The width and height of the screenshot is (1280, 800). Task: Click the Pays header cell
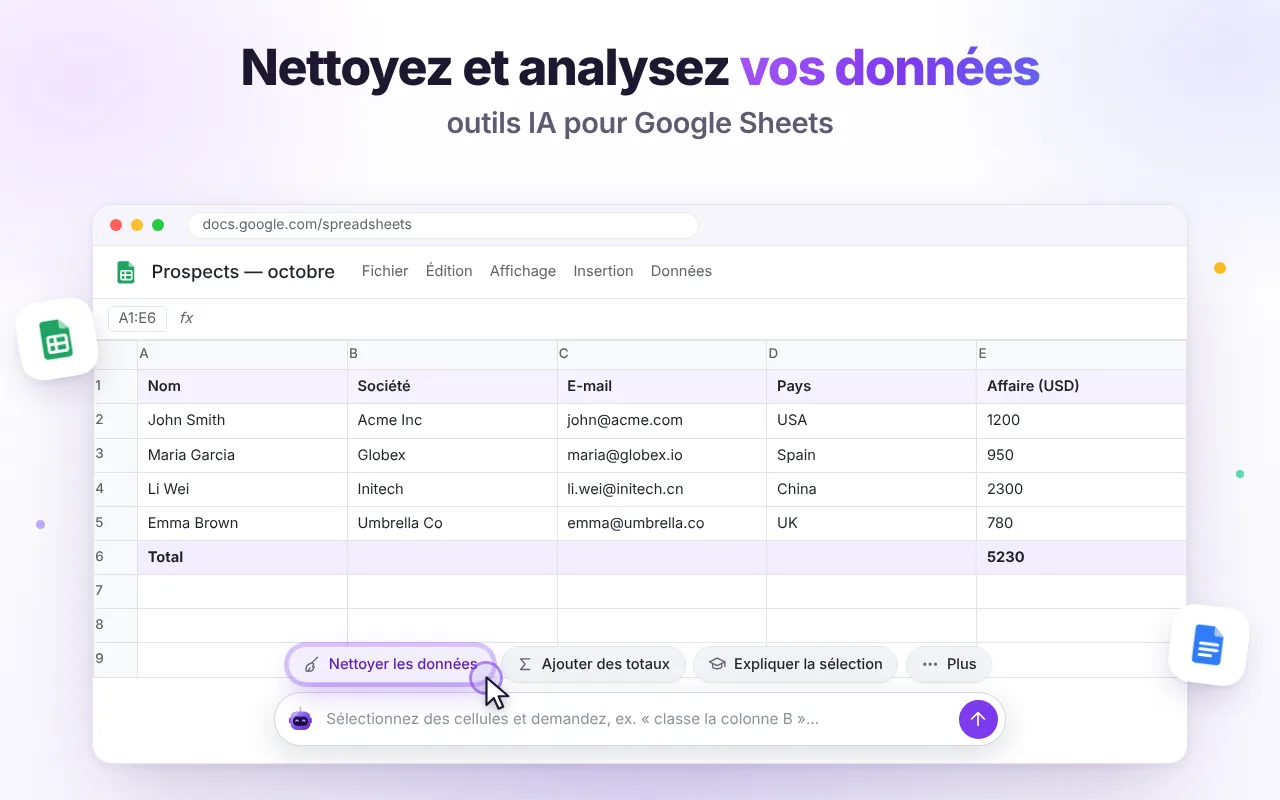872,386
